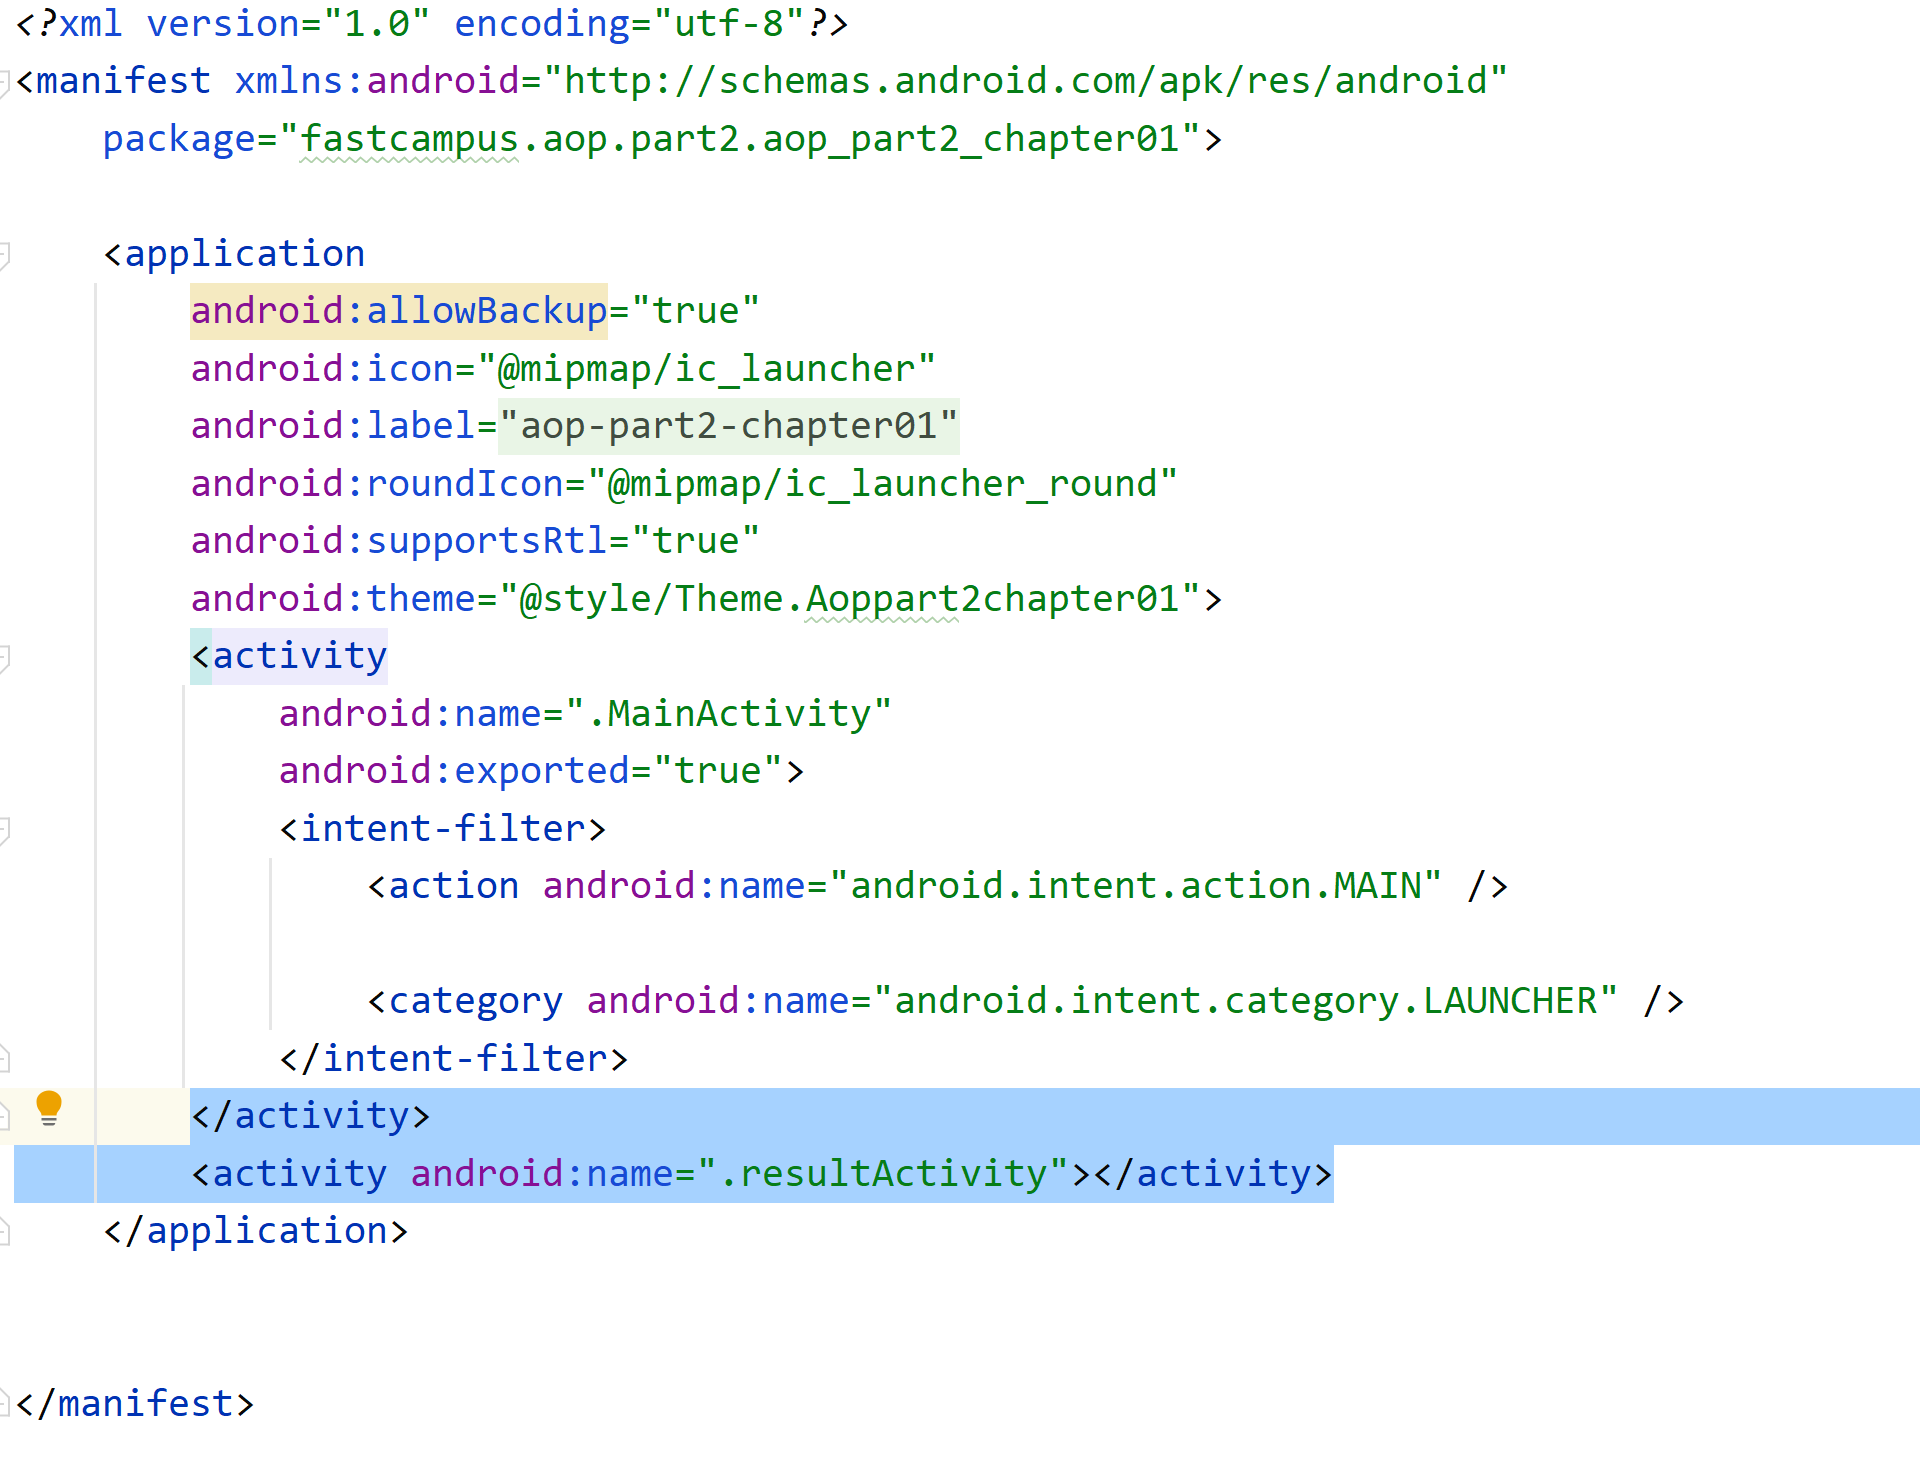Collapse the manifest tag fold marker
Screen dimensions: 1920x1475
(x=4, y=81)
